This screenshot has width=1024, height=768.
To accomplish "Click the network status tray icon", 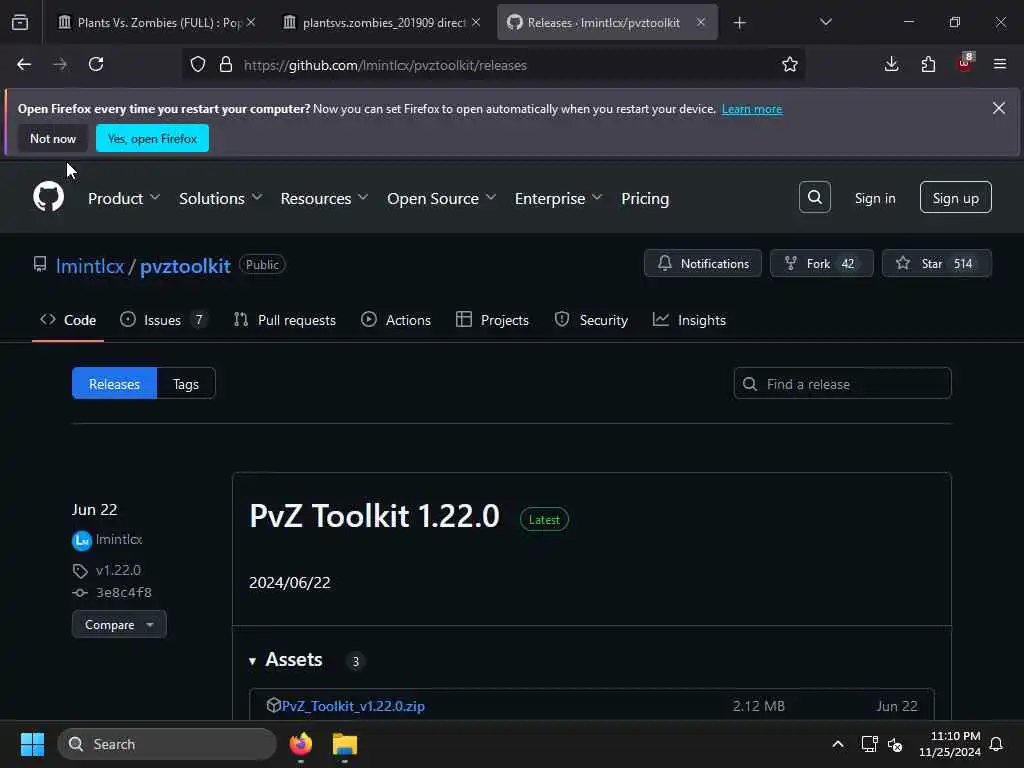I will pos(869,744).
